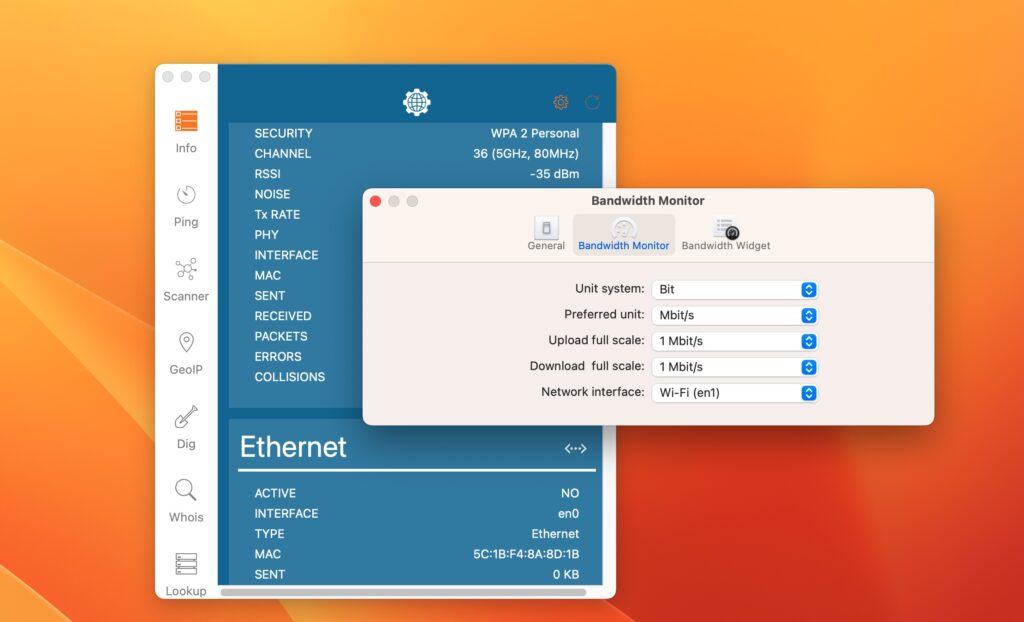Switch to the General tab
Screen dimensions: 1024x622
coord(546,233)
